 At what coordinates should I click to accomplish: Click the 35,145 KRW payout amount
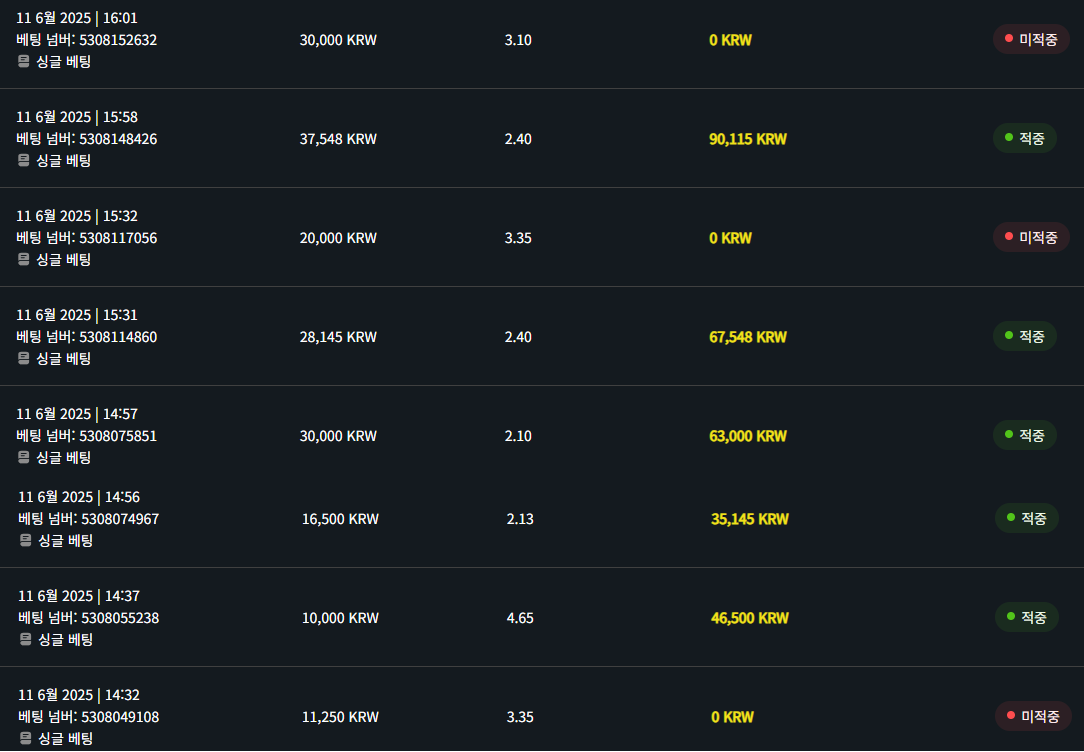(x=749, y=519)
